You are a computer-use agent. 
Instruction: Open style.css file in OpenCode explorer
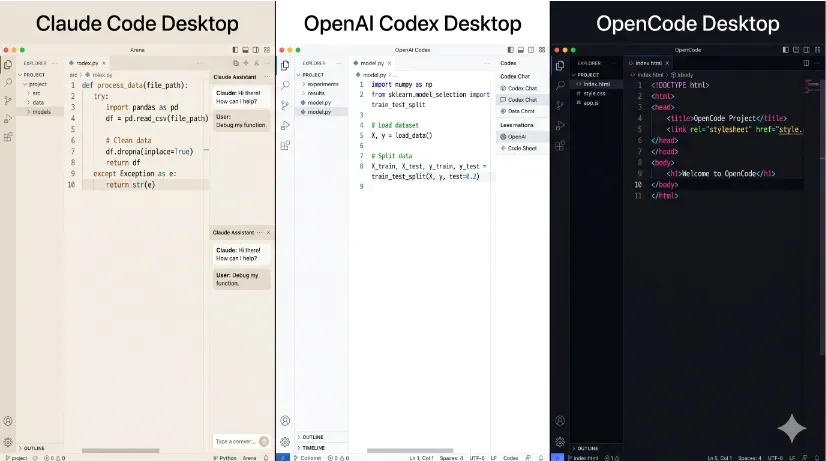597,93
